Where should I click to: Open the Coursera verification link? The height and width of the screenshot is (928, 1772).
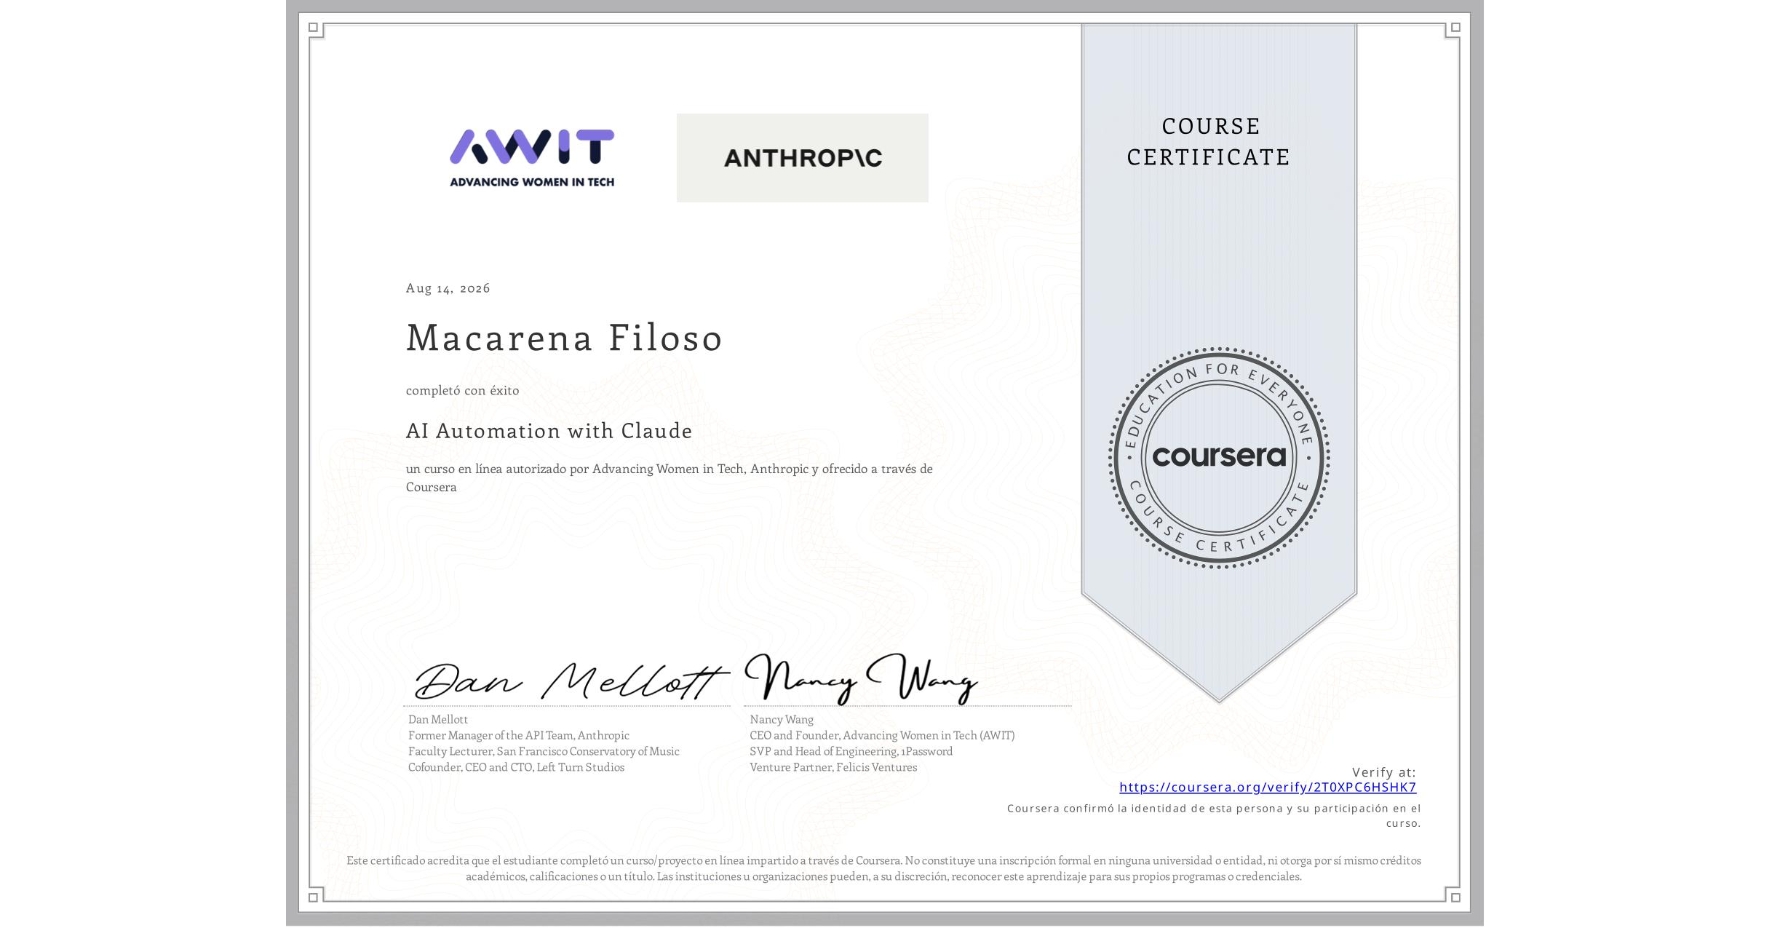coord(1267,787)
